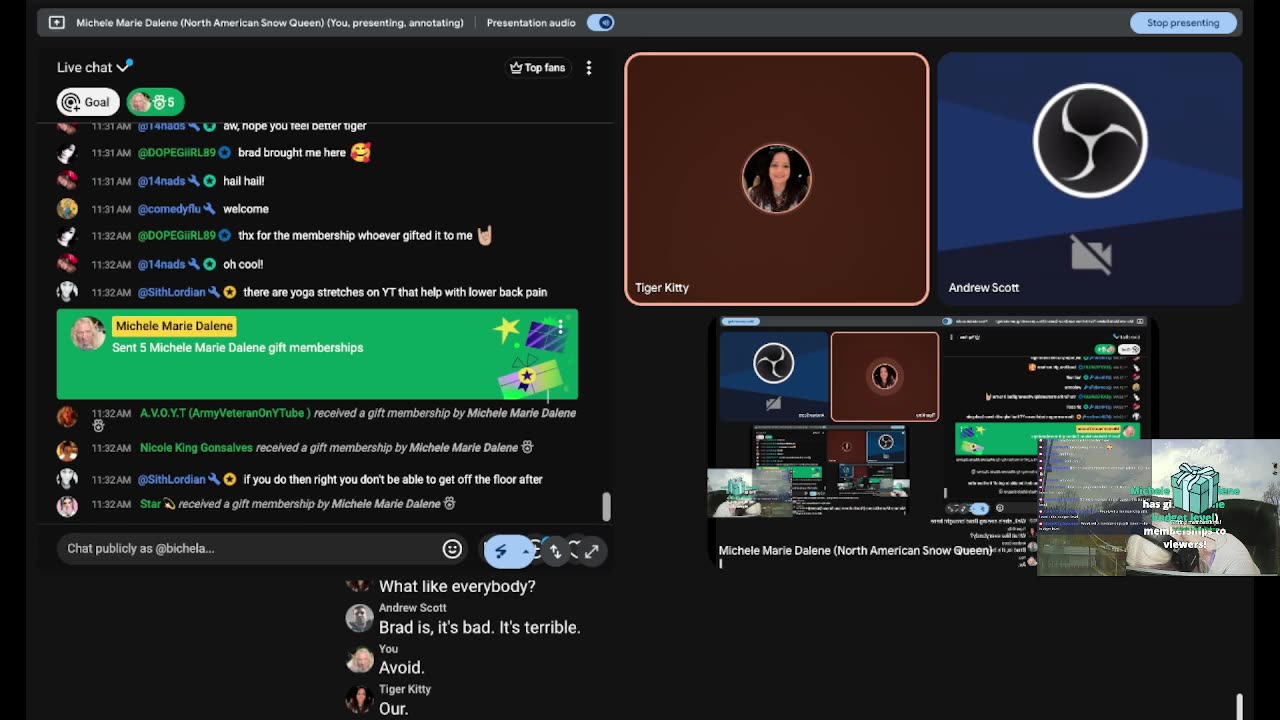Click member badge beside @14nads 'oh cool!' message

[209, 264]
